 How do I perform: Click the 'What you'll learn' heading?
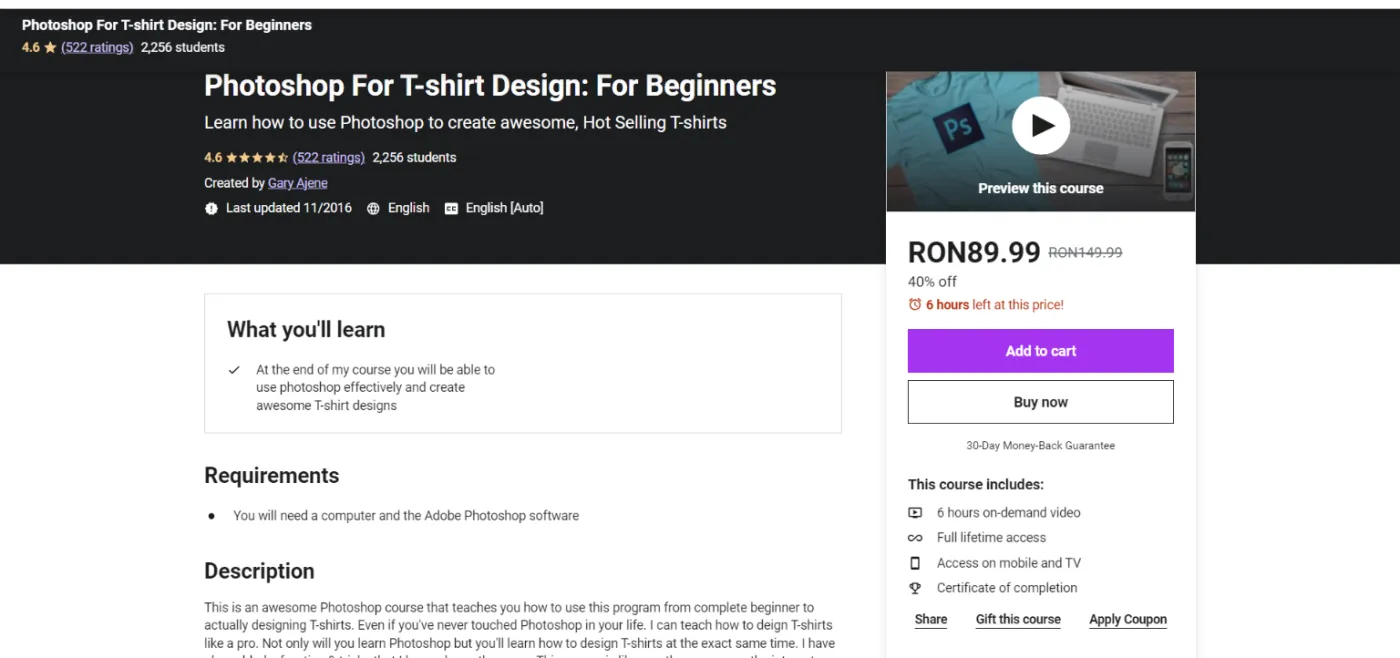click(306, 330)
